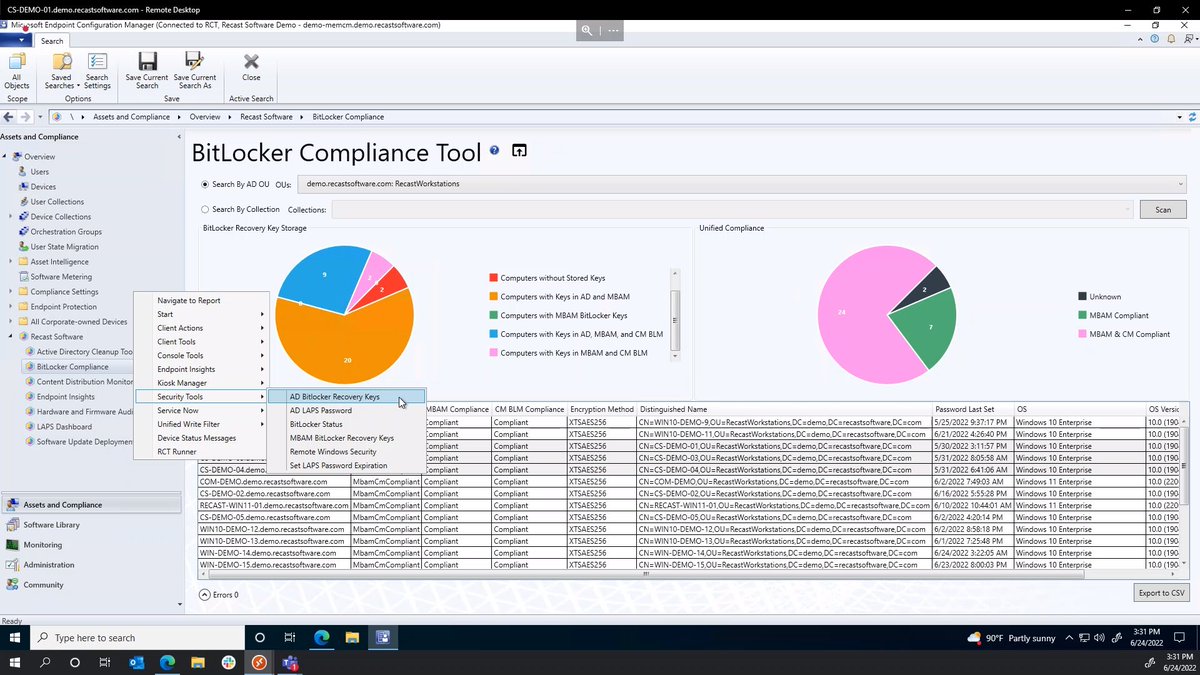This screenshot has width=1200, height=675.
Task: Click the pop-out window icon beside the title
Action: point(520,151)
